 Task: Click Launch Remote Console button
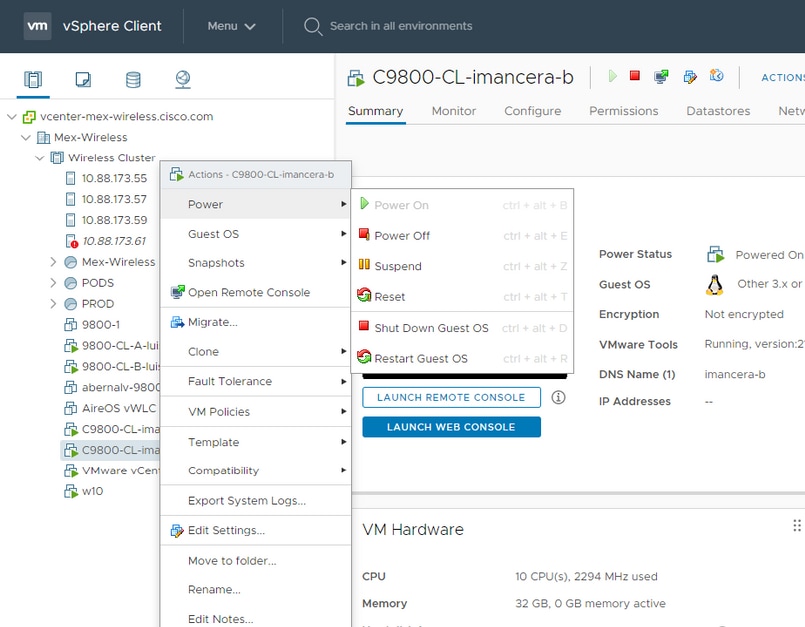pos(451,397)
